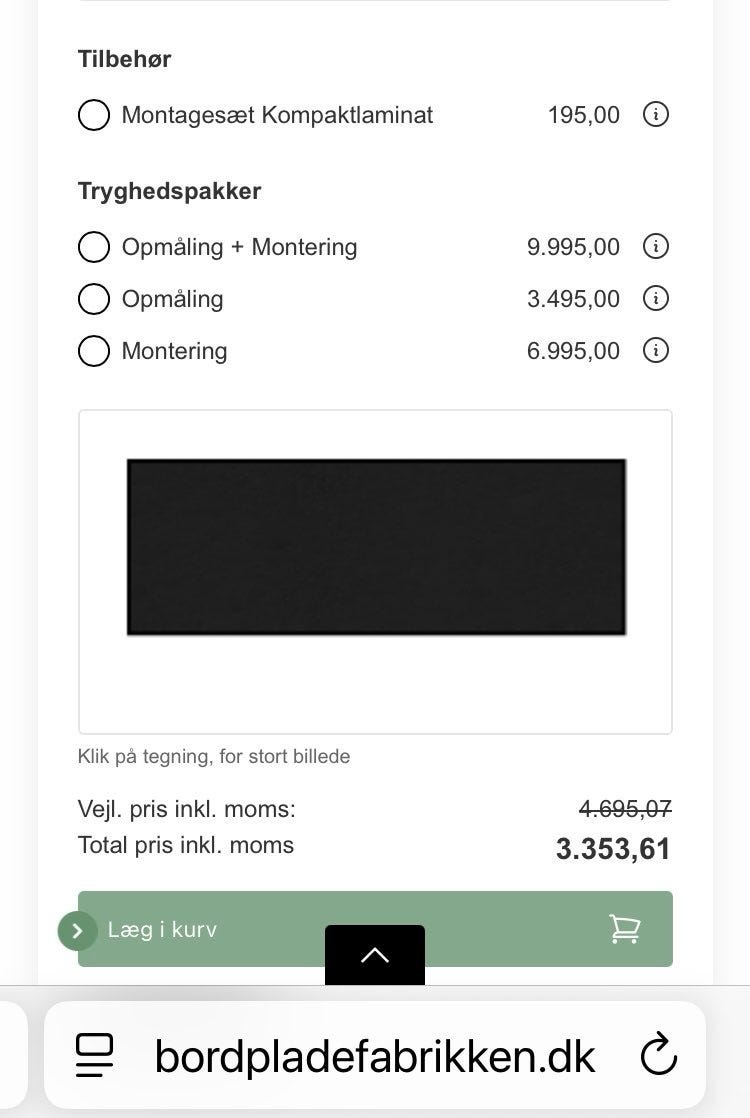Expand the black up-arrow panel tab

tap(375, 955)
